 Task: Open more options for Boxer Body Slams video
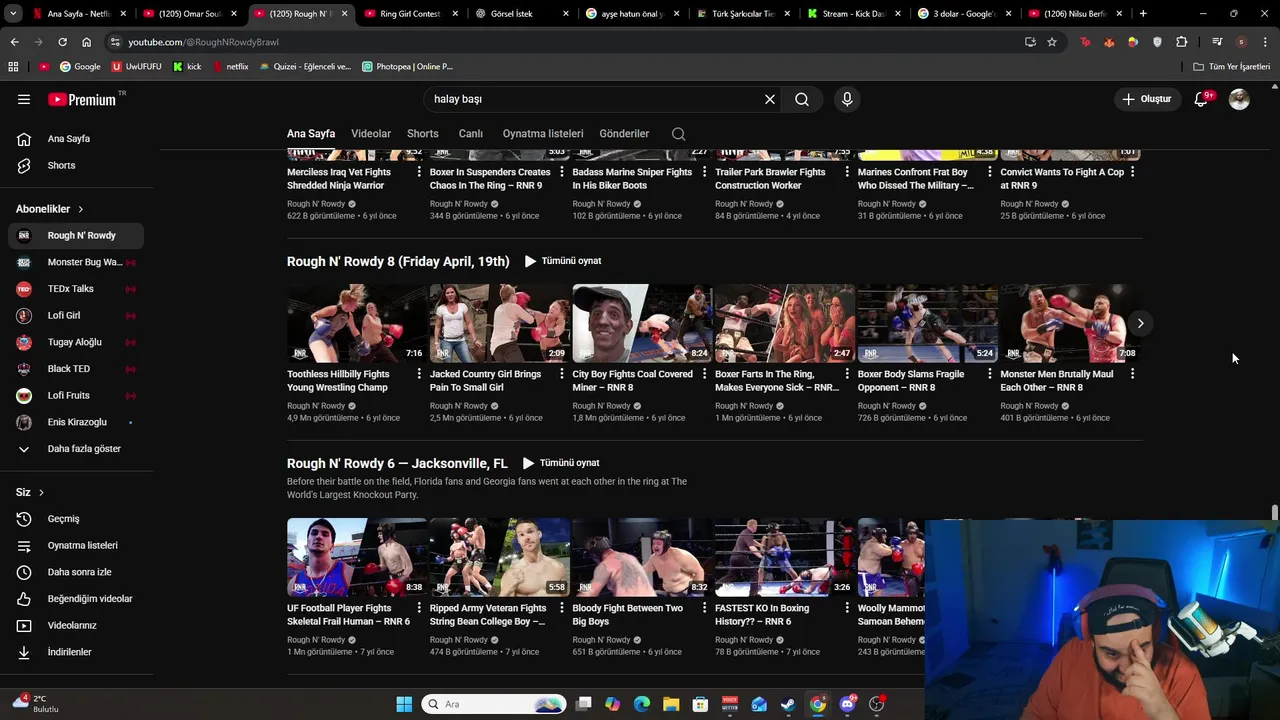point(989,374)
